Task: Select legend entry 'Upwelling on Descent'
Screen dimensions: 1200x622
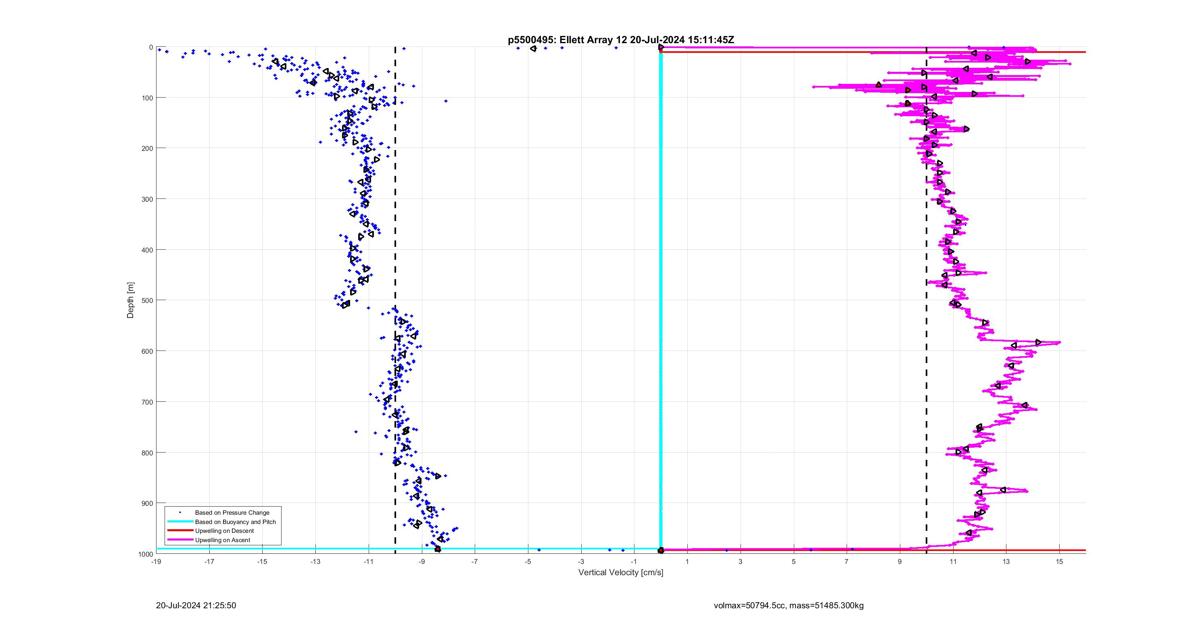Action: 225,531
